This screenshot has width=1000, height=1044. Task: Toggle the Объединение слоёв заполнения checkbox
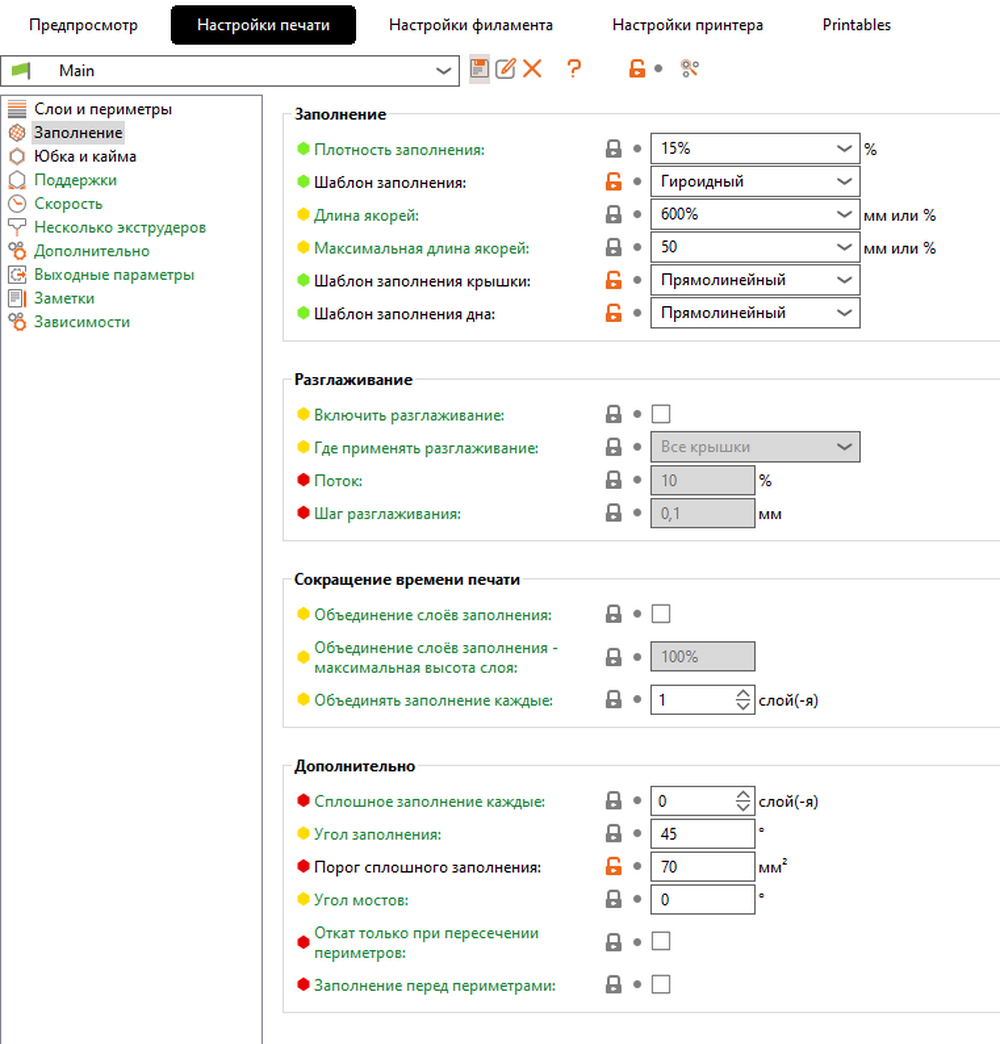[x=661, y=614]
